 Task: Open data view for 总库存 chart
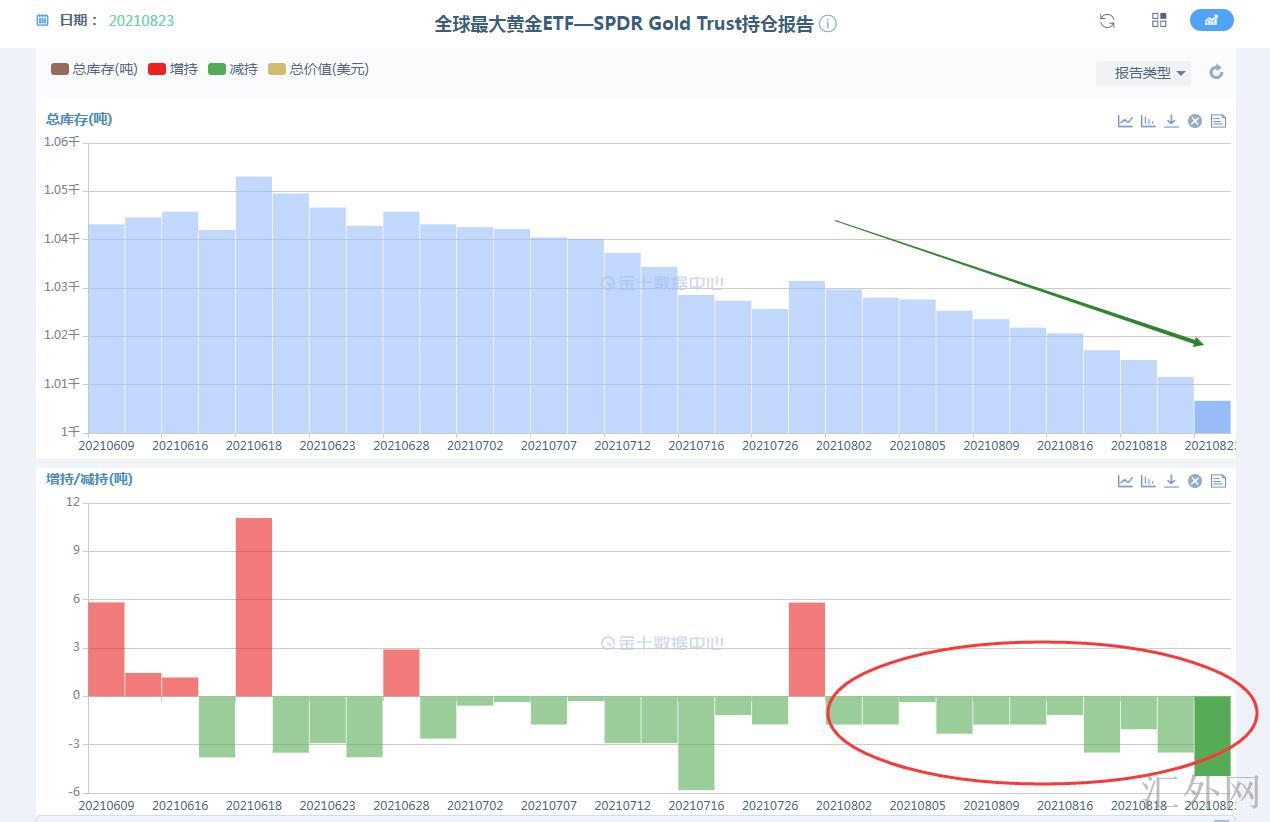point(1218,121)
